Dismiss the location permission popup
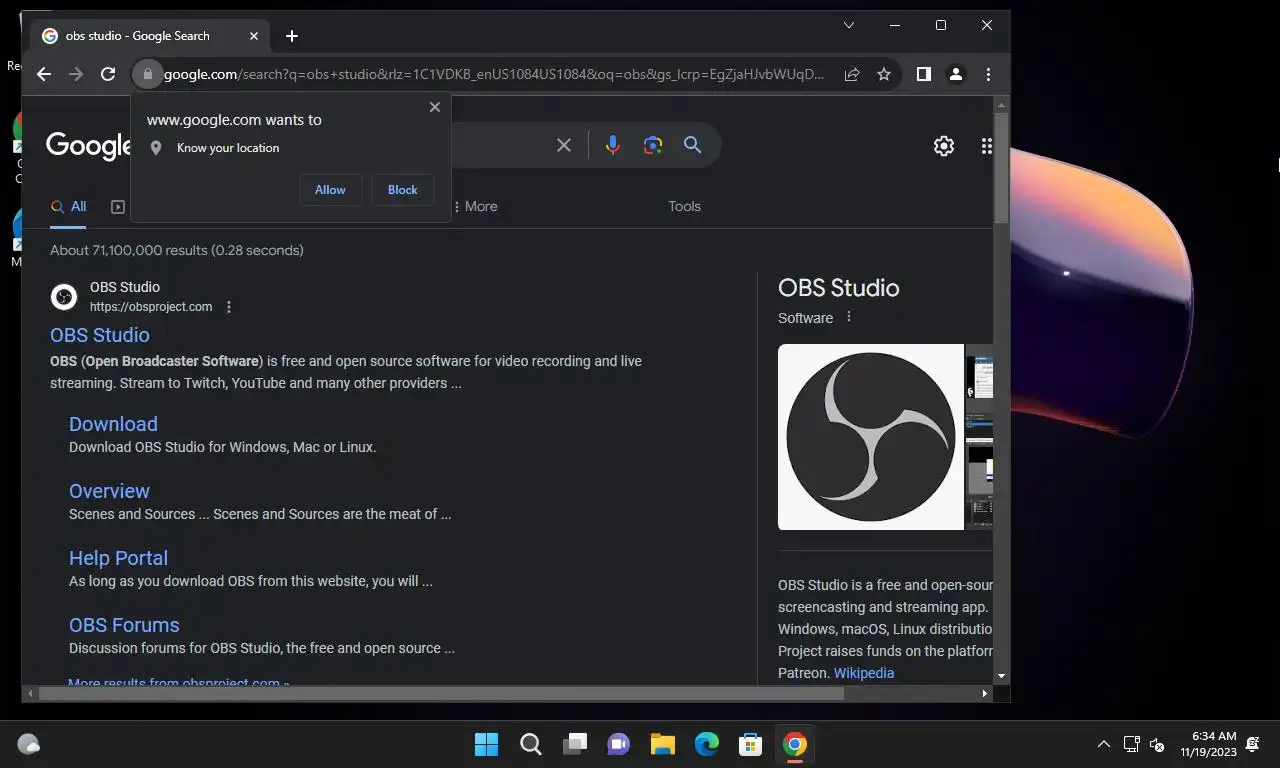 (435, 107)
